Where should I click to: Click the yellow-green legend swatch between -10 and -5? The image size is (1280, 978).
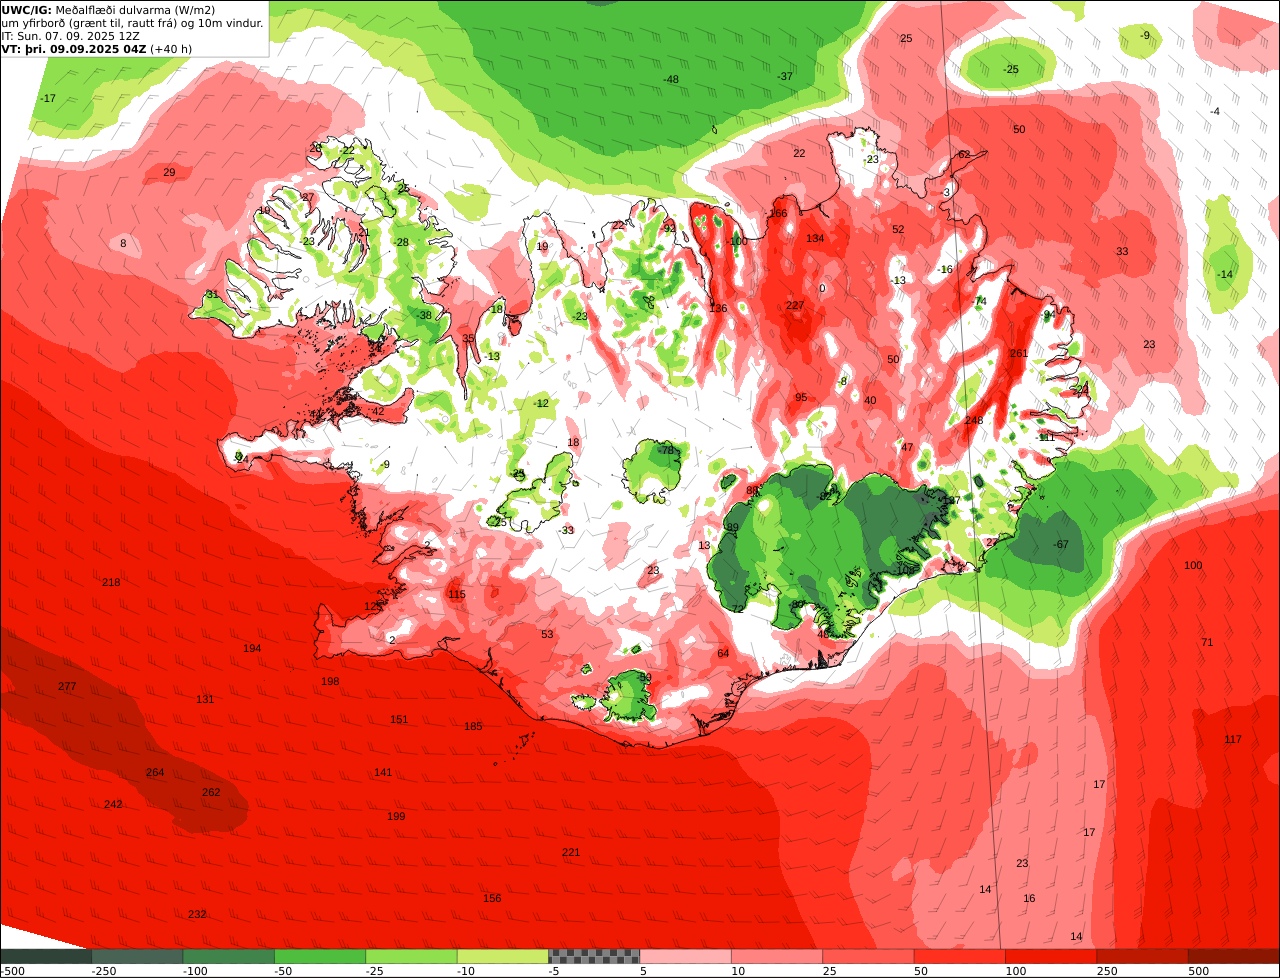coord(503,956)
